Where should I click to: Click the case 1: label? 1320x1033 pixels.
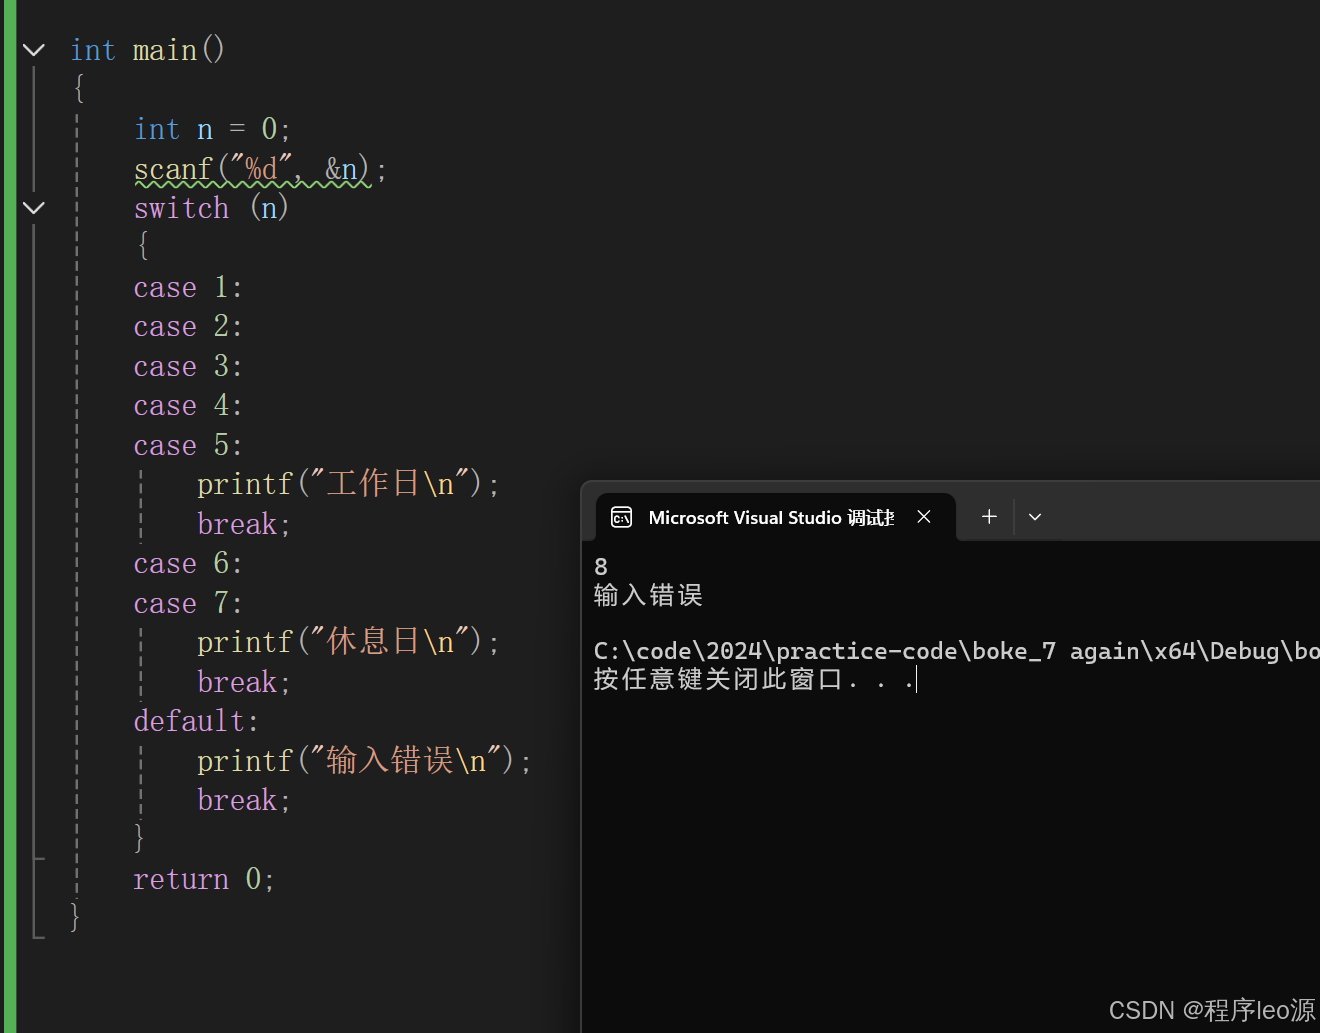[x=188, y=288]
